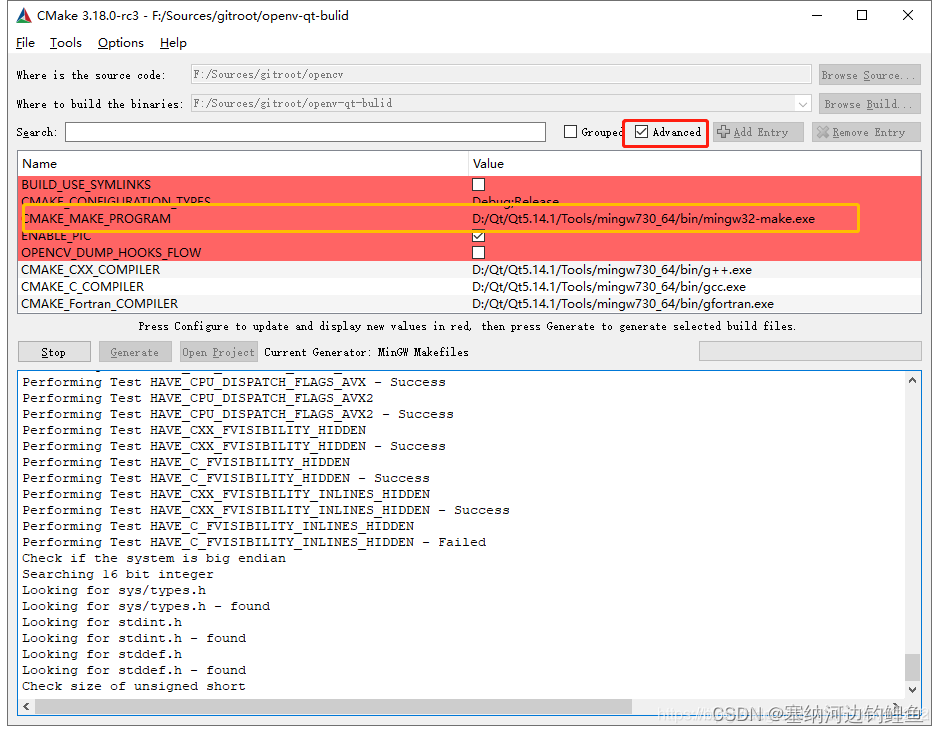Select the BUILD_USE_SYMLINKS row name

(86, 184)
